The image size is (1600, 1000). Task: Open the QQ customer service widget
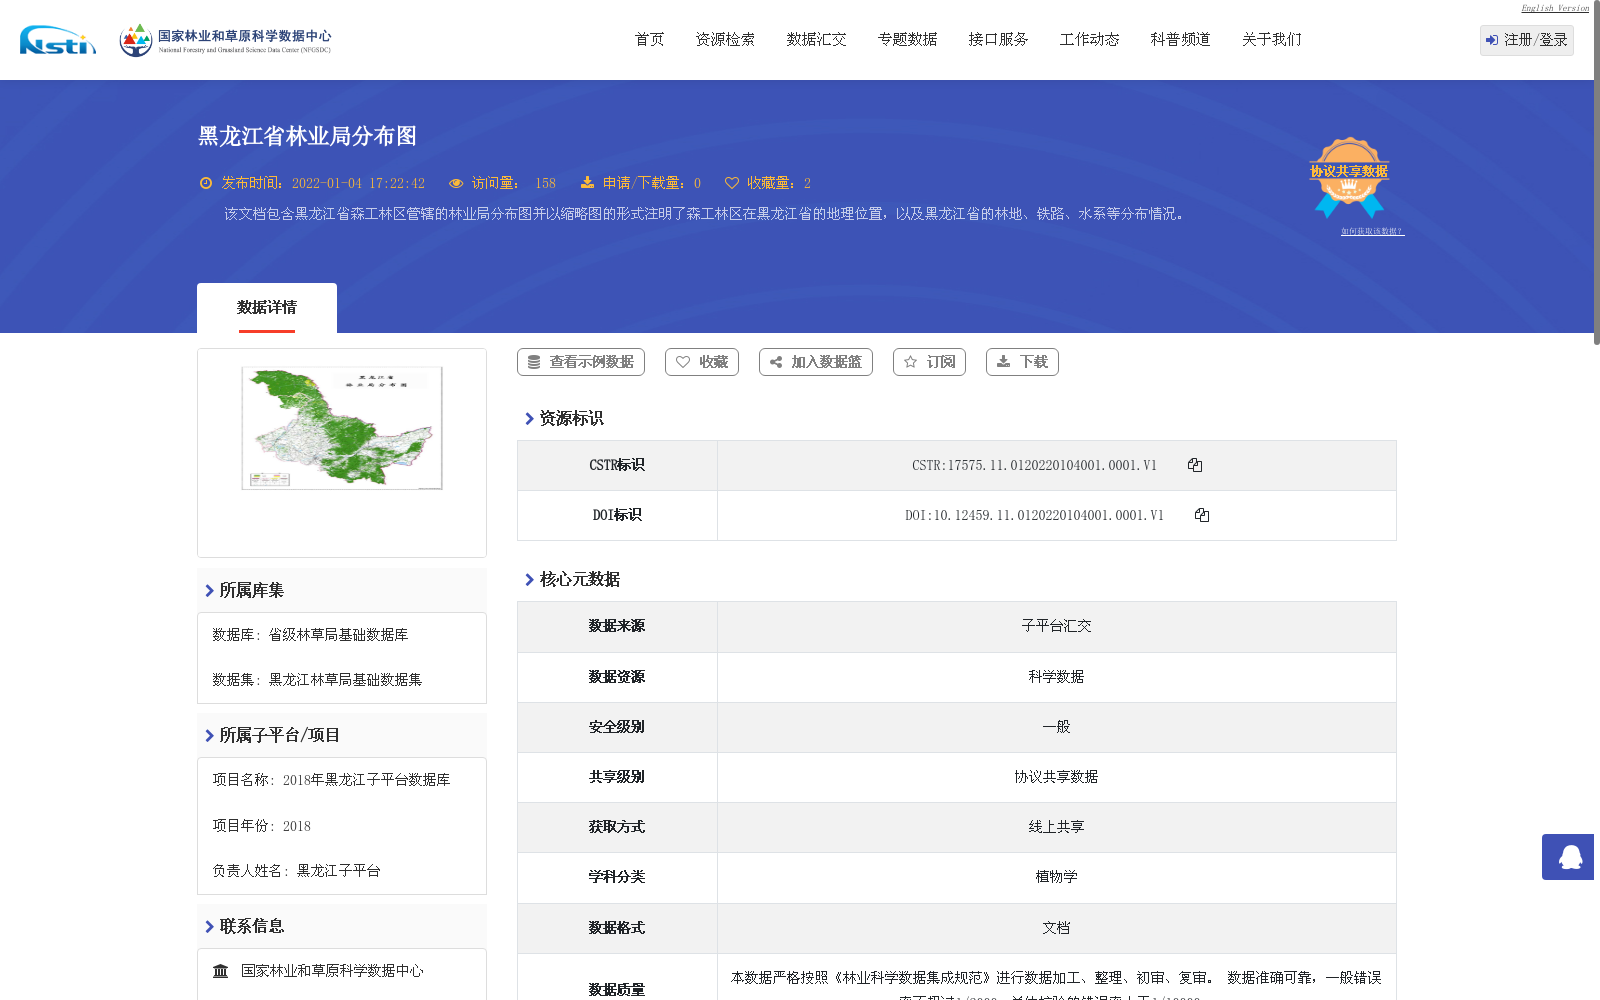1568,857
